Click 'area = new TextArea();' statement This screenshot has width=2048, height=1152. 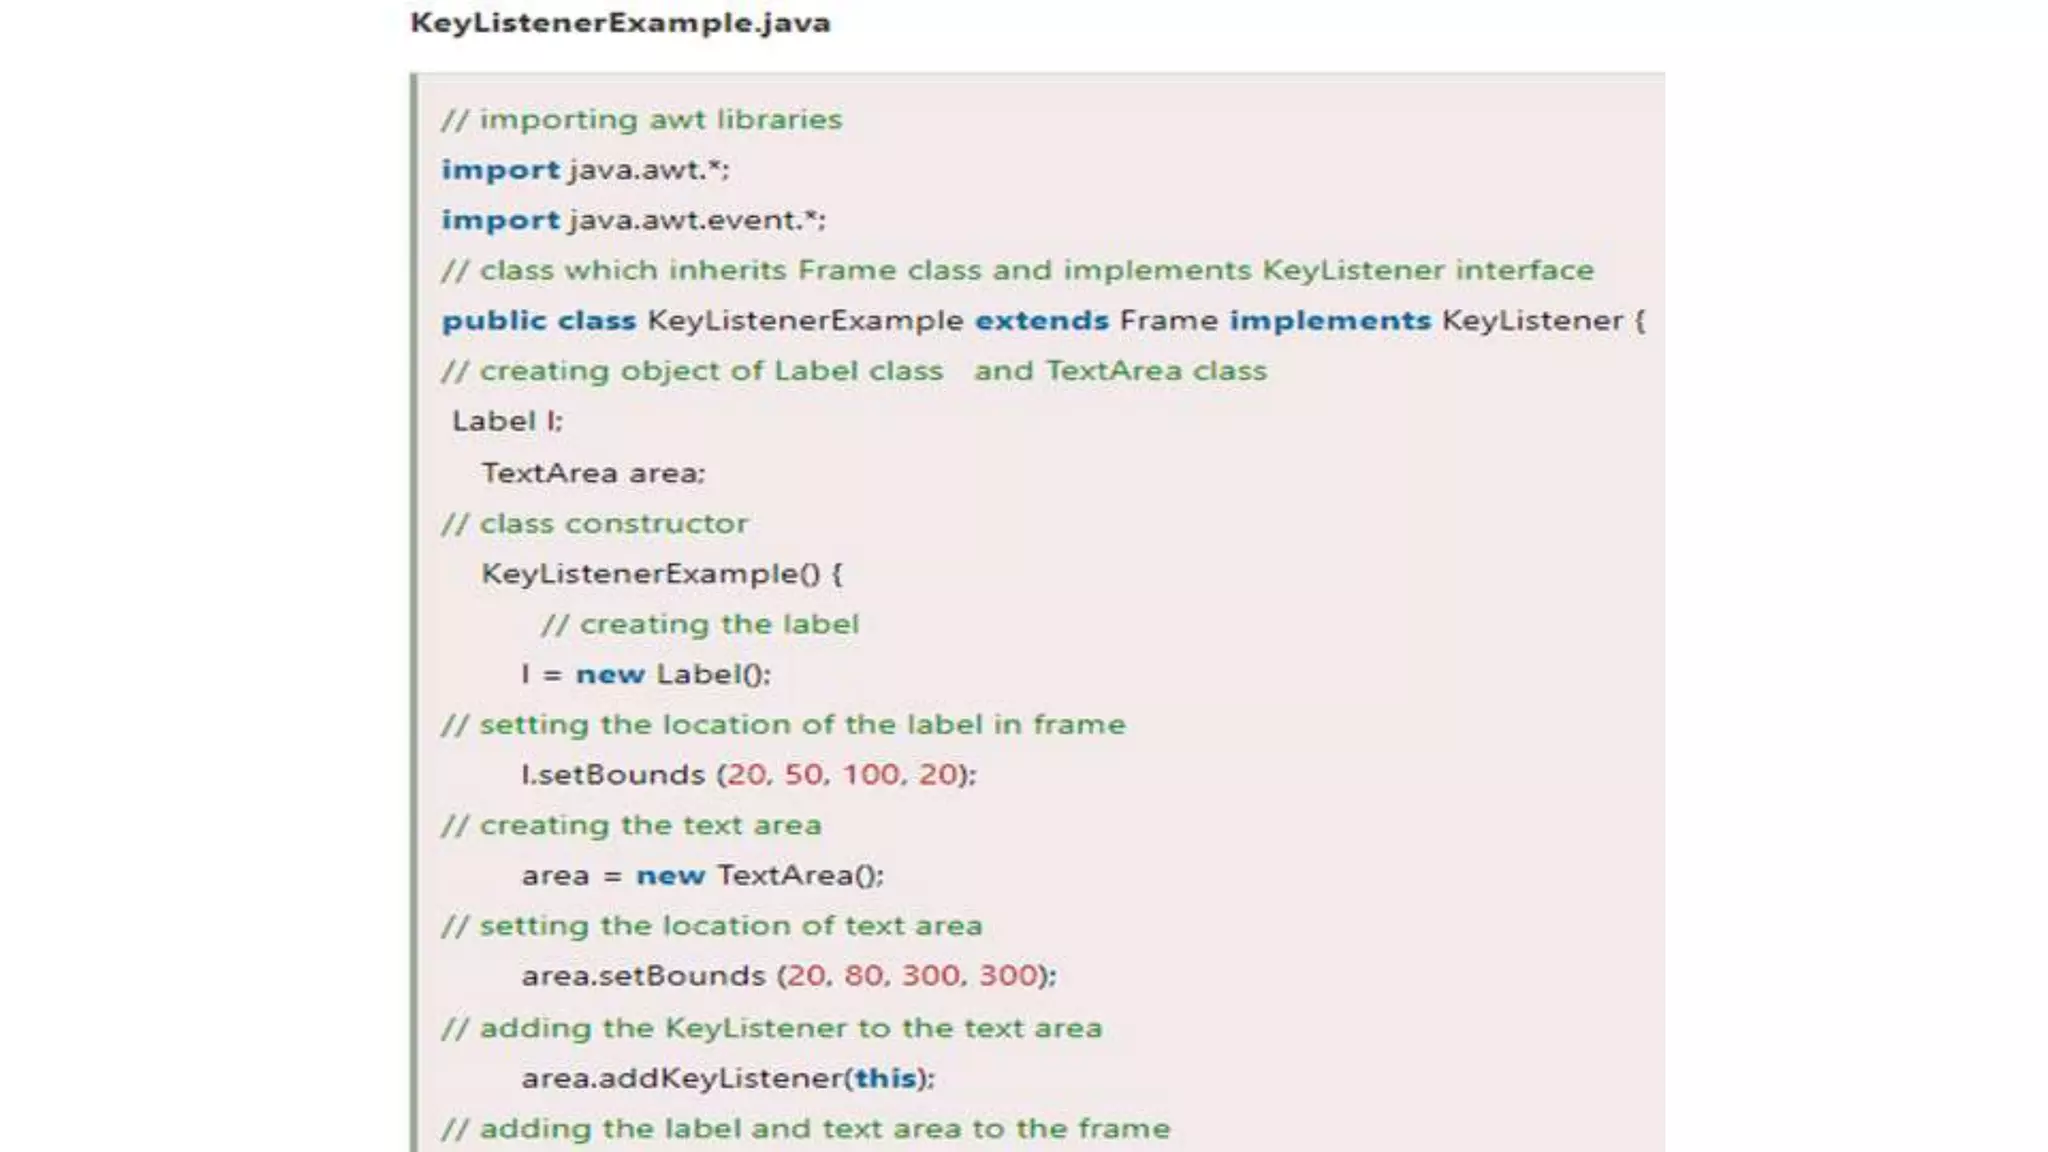click(702, 876)
